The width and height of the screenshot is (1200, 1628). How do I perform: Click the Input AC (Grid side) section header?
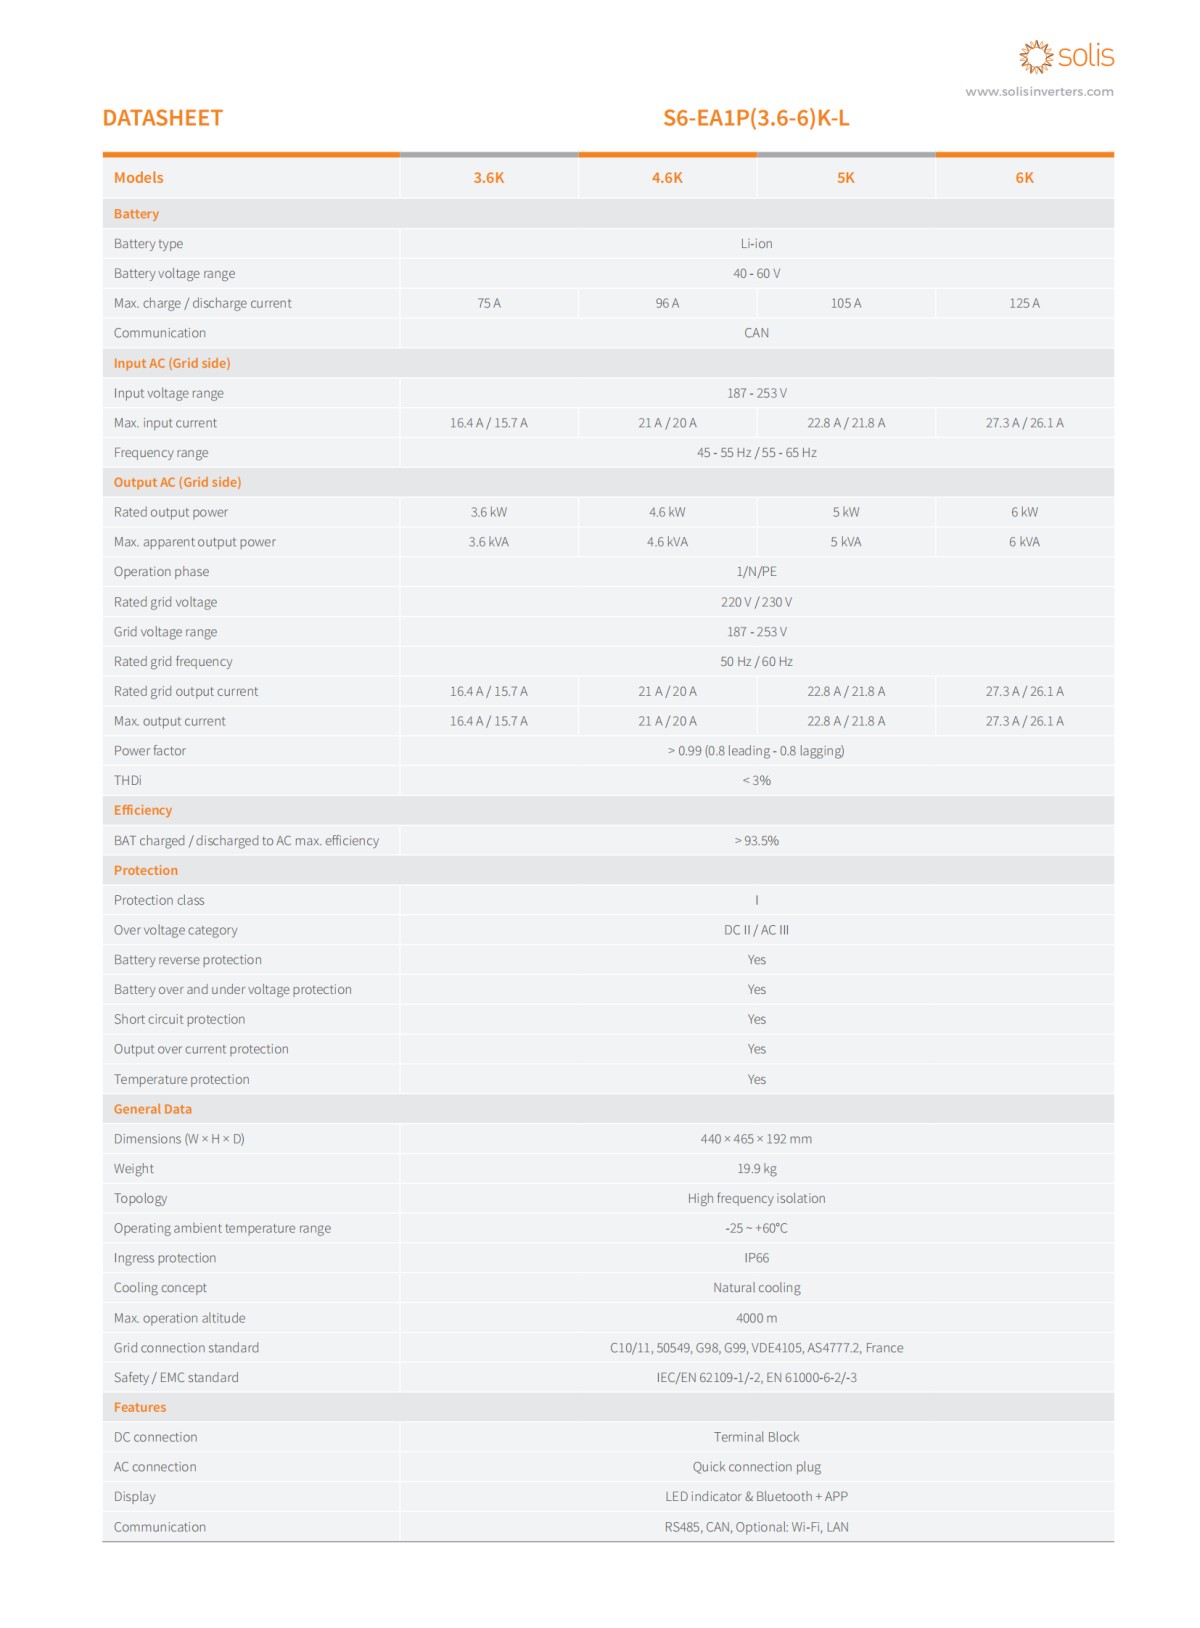(x=172, y=363)
